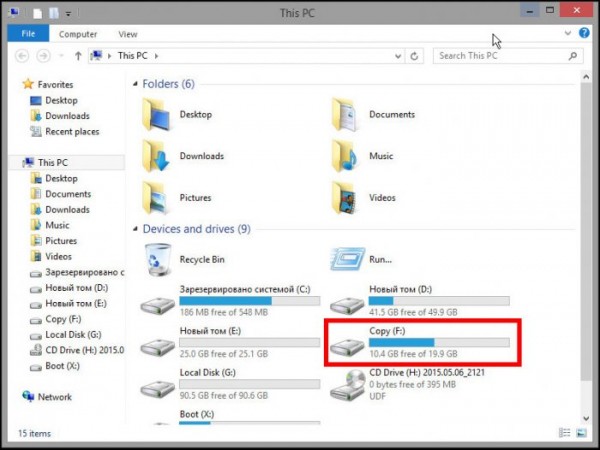Expand the ribbon with the chevron
Viewport: 600px width, 450px height.
[568, 33]
